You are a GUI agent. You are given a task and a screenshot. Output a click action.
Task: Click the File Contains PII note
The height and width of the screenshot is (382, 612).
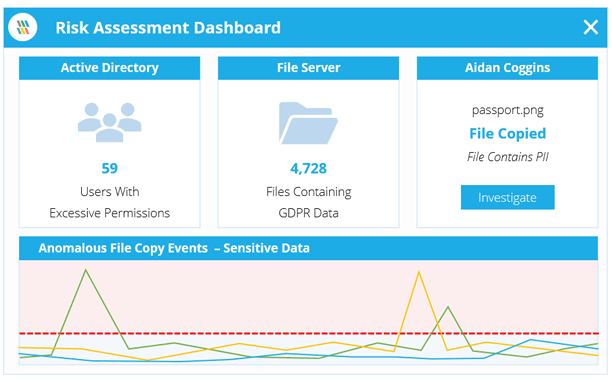point(507,157)
